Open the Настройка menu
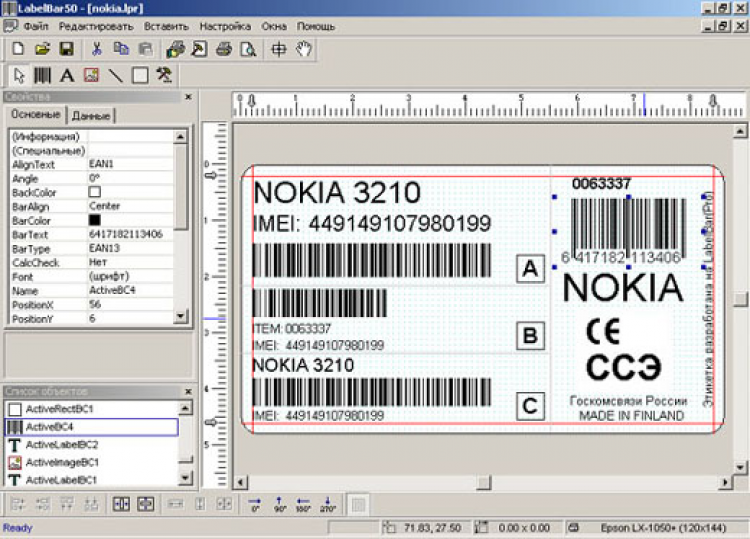Image resolution: width=750 pixels, height=539 pixels. [225, 26]
